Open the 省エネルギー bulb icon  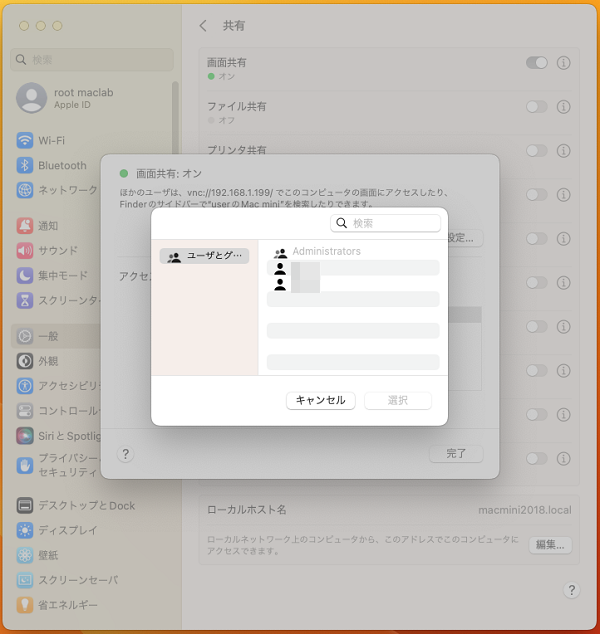[25, 605]
